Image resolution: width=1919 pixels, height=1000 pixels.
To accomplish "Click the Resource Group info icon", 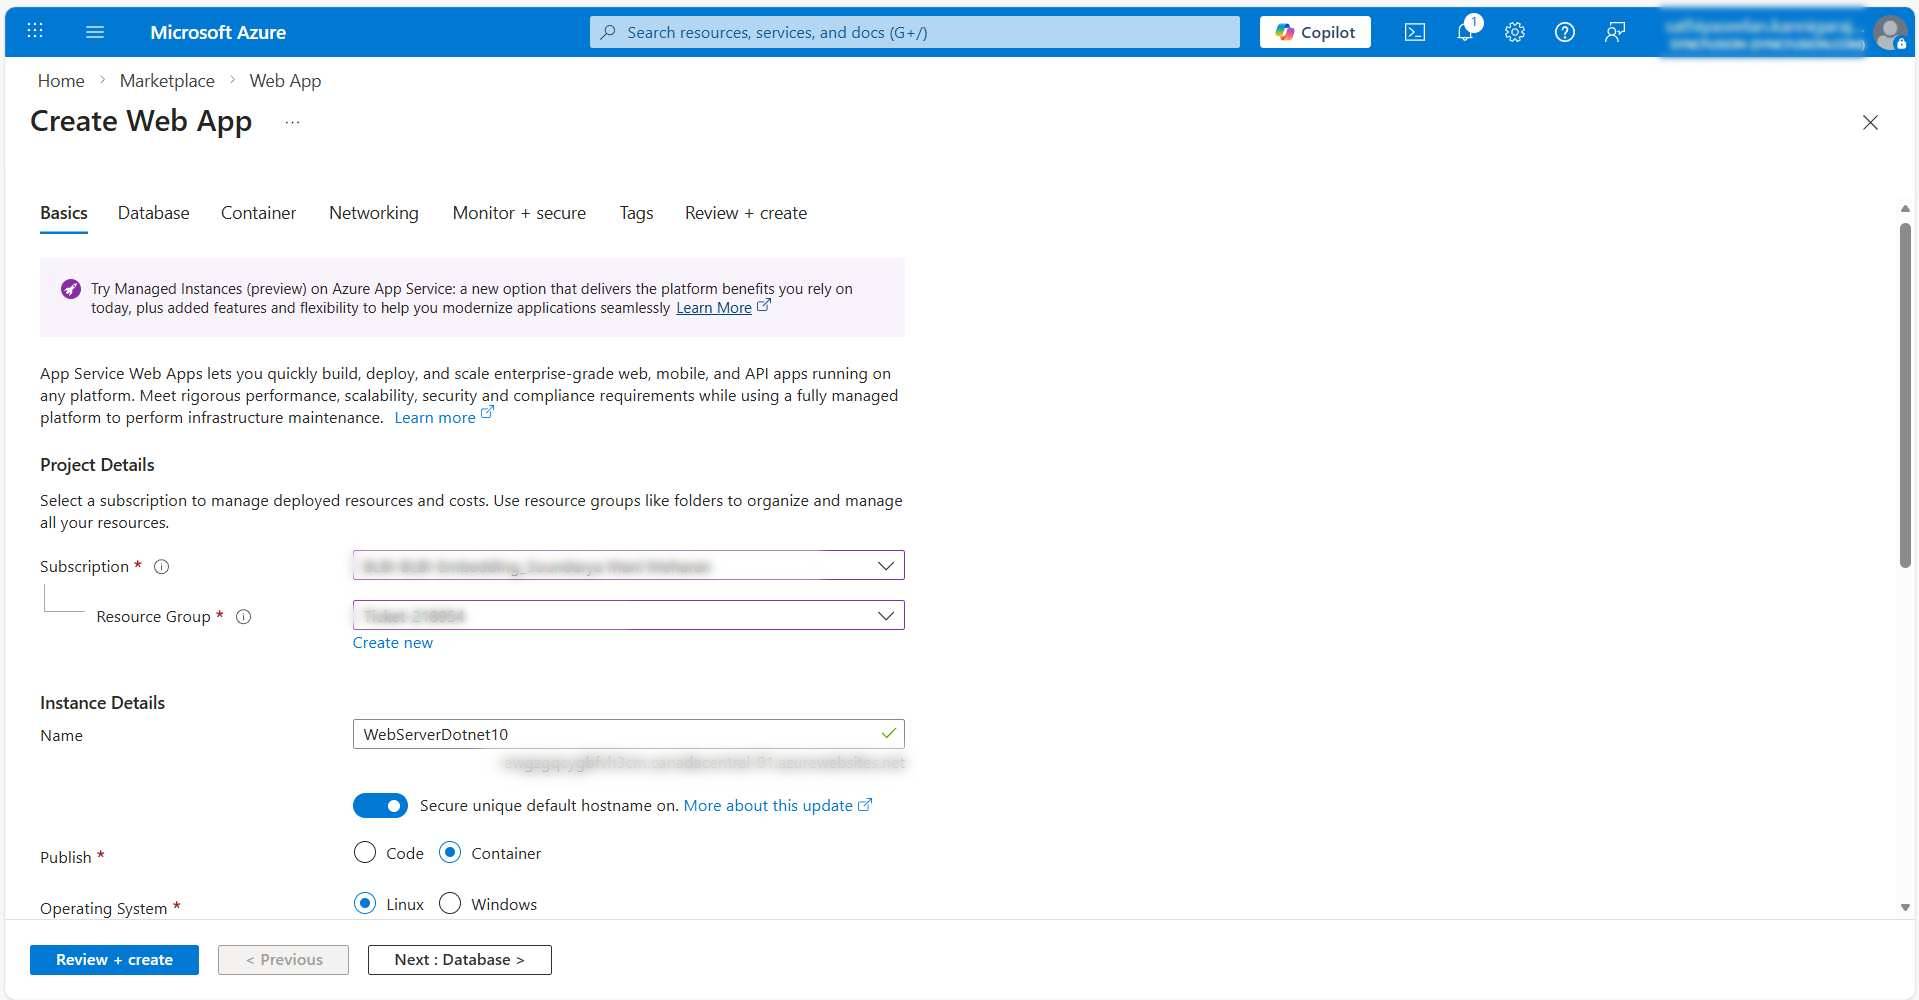I will 243,617.
